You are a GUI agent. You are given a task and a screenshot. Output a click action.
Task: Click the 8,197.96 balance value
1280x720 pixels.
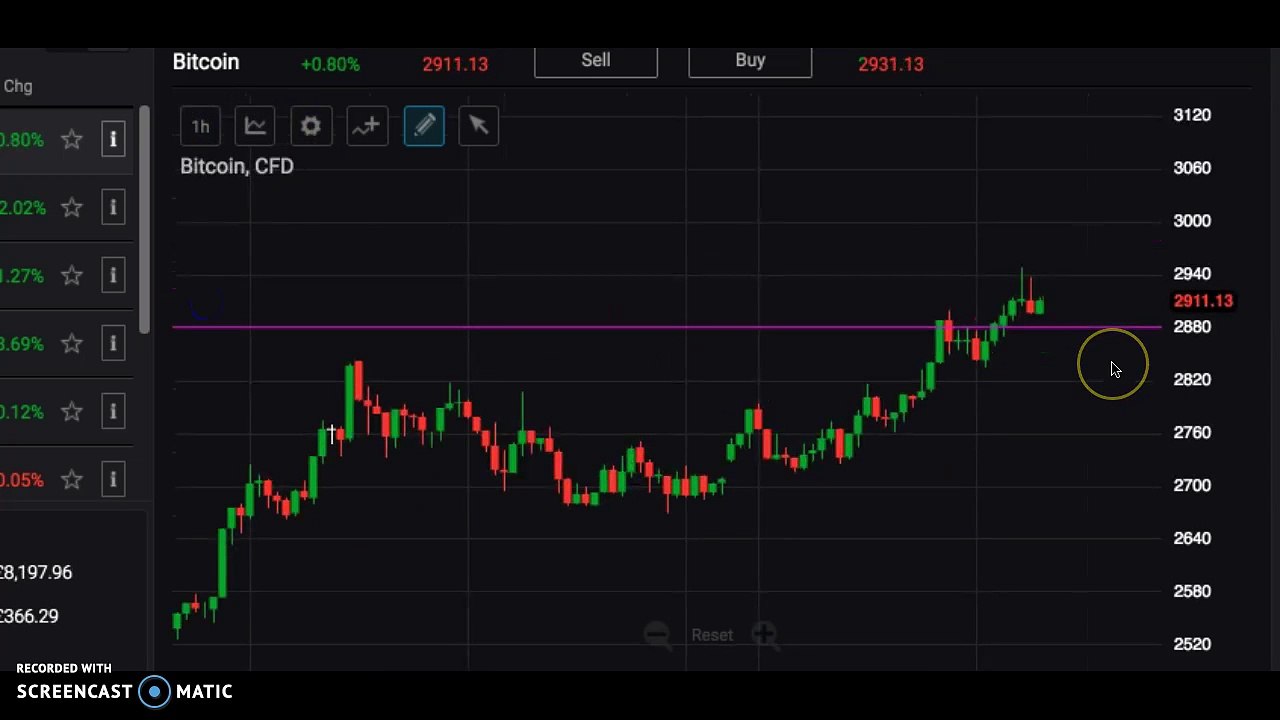tap(36, 573)
